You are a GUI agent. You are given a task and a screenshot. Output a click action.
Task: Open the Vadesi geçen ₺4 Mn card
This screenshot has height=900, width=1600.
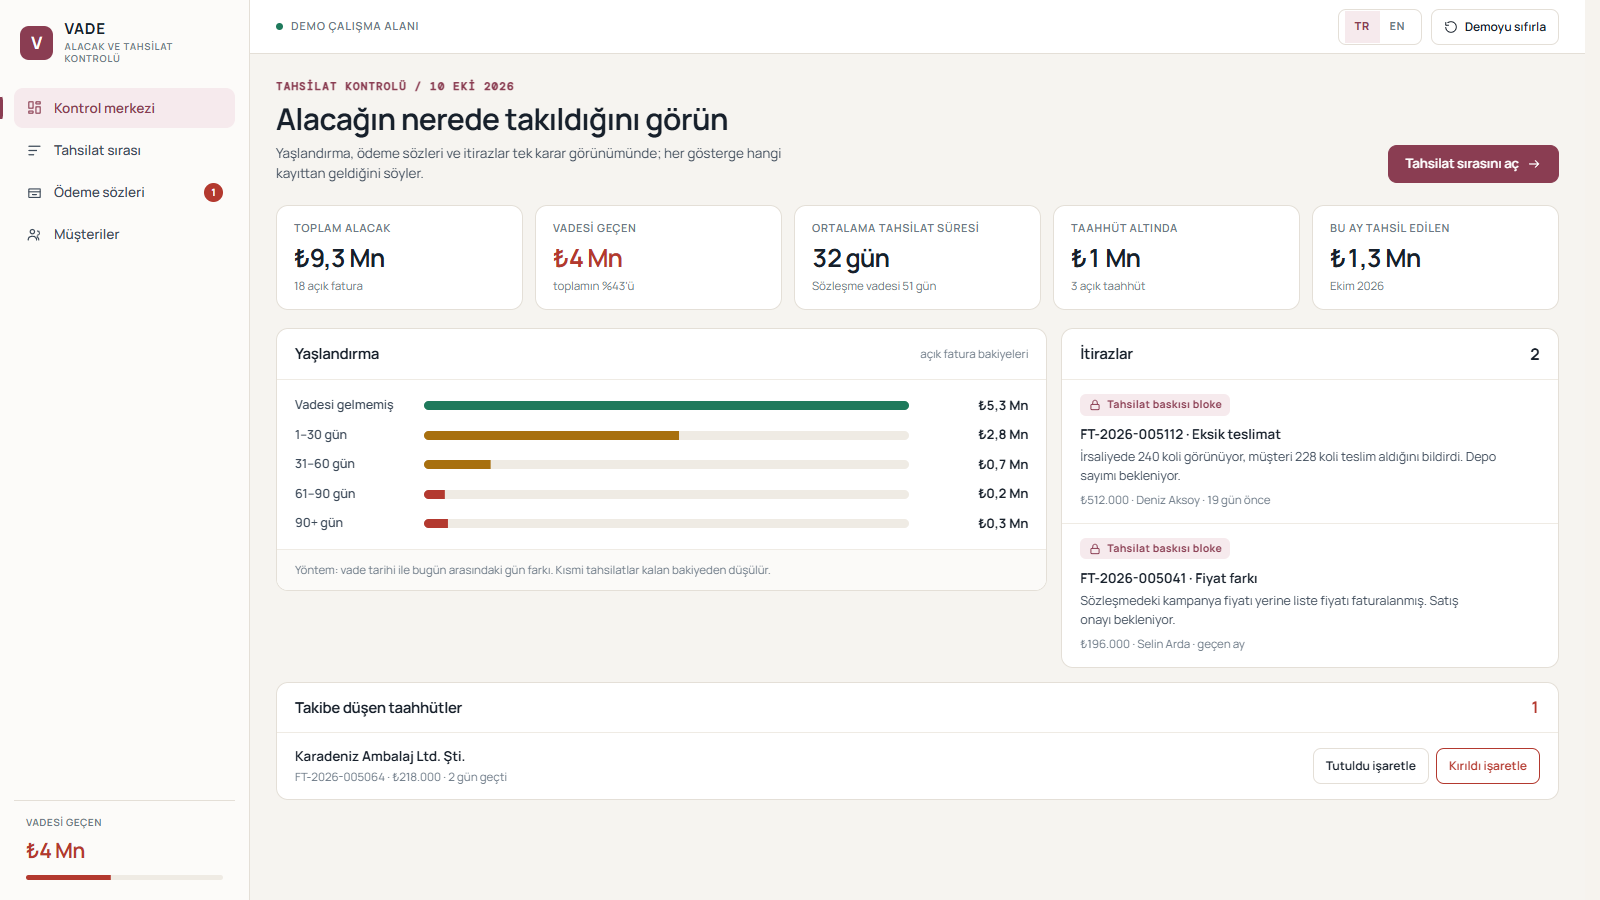658,257
